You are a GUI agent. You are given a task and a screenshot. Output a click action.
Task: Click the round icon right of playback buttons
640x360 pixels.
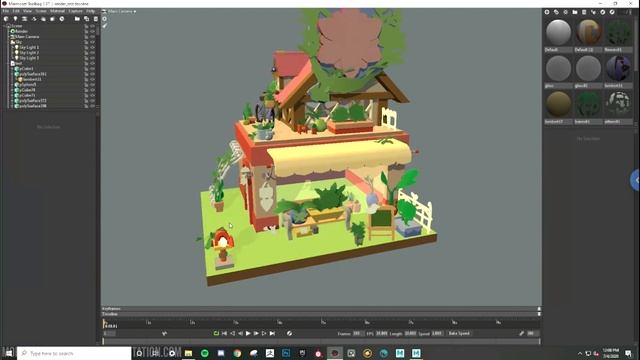click(289, 333)
